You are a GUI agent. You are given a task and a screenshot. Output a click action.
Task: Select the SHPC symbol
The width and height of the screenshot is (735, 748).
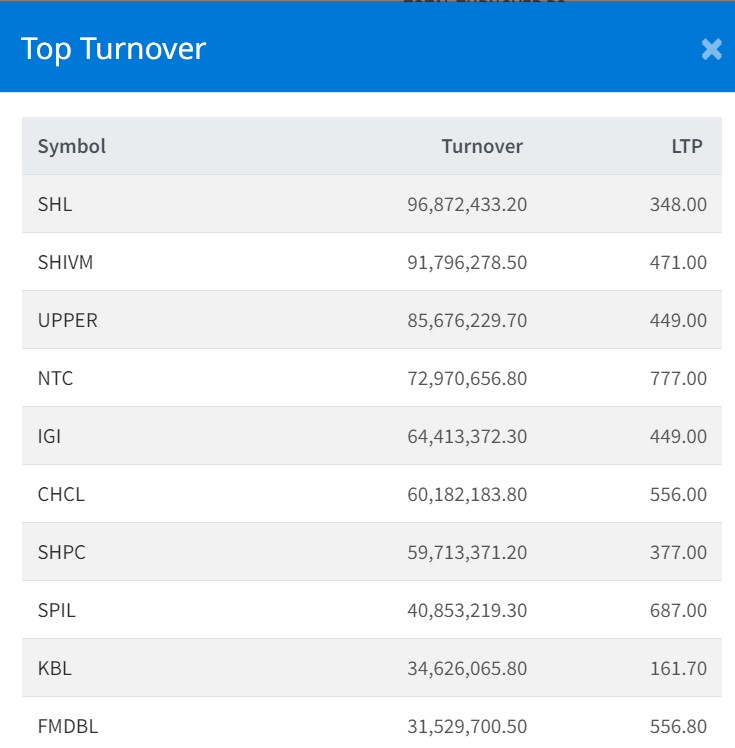click(61, 552)
